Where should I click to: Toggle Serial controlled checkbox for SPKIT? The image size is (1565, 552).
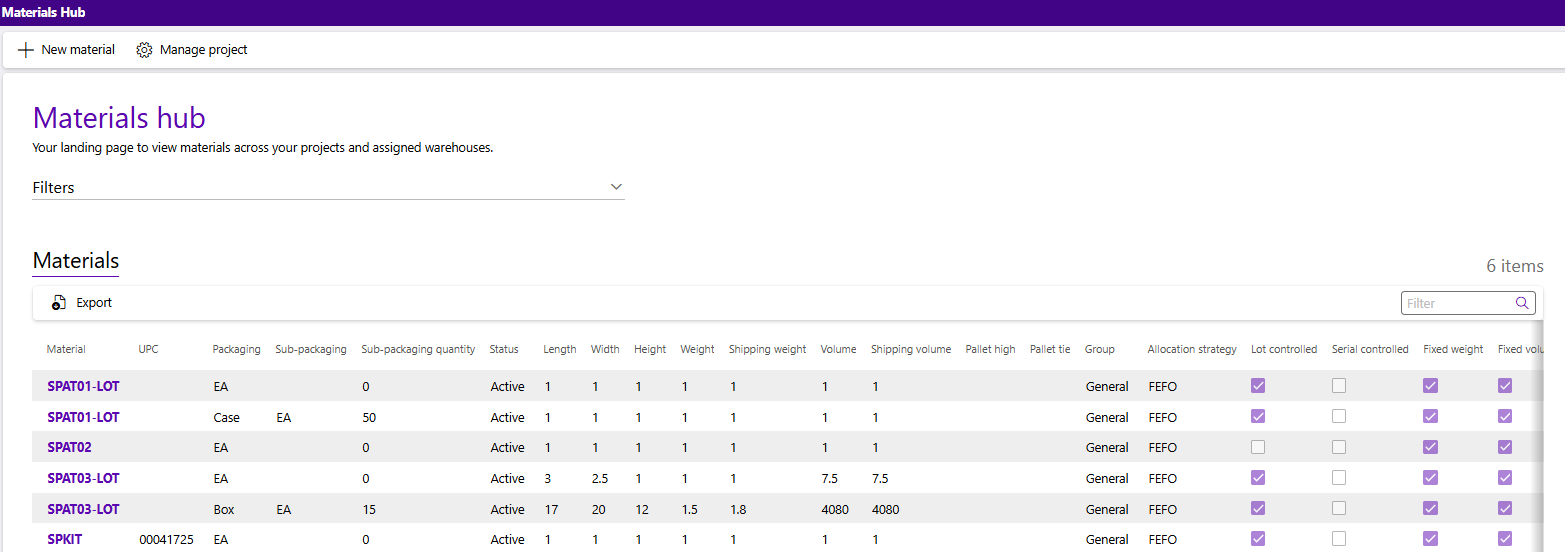(1339, 539)
